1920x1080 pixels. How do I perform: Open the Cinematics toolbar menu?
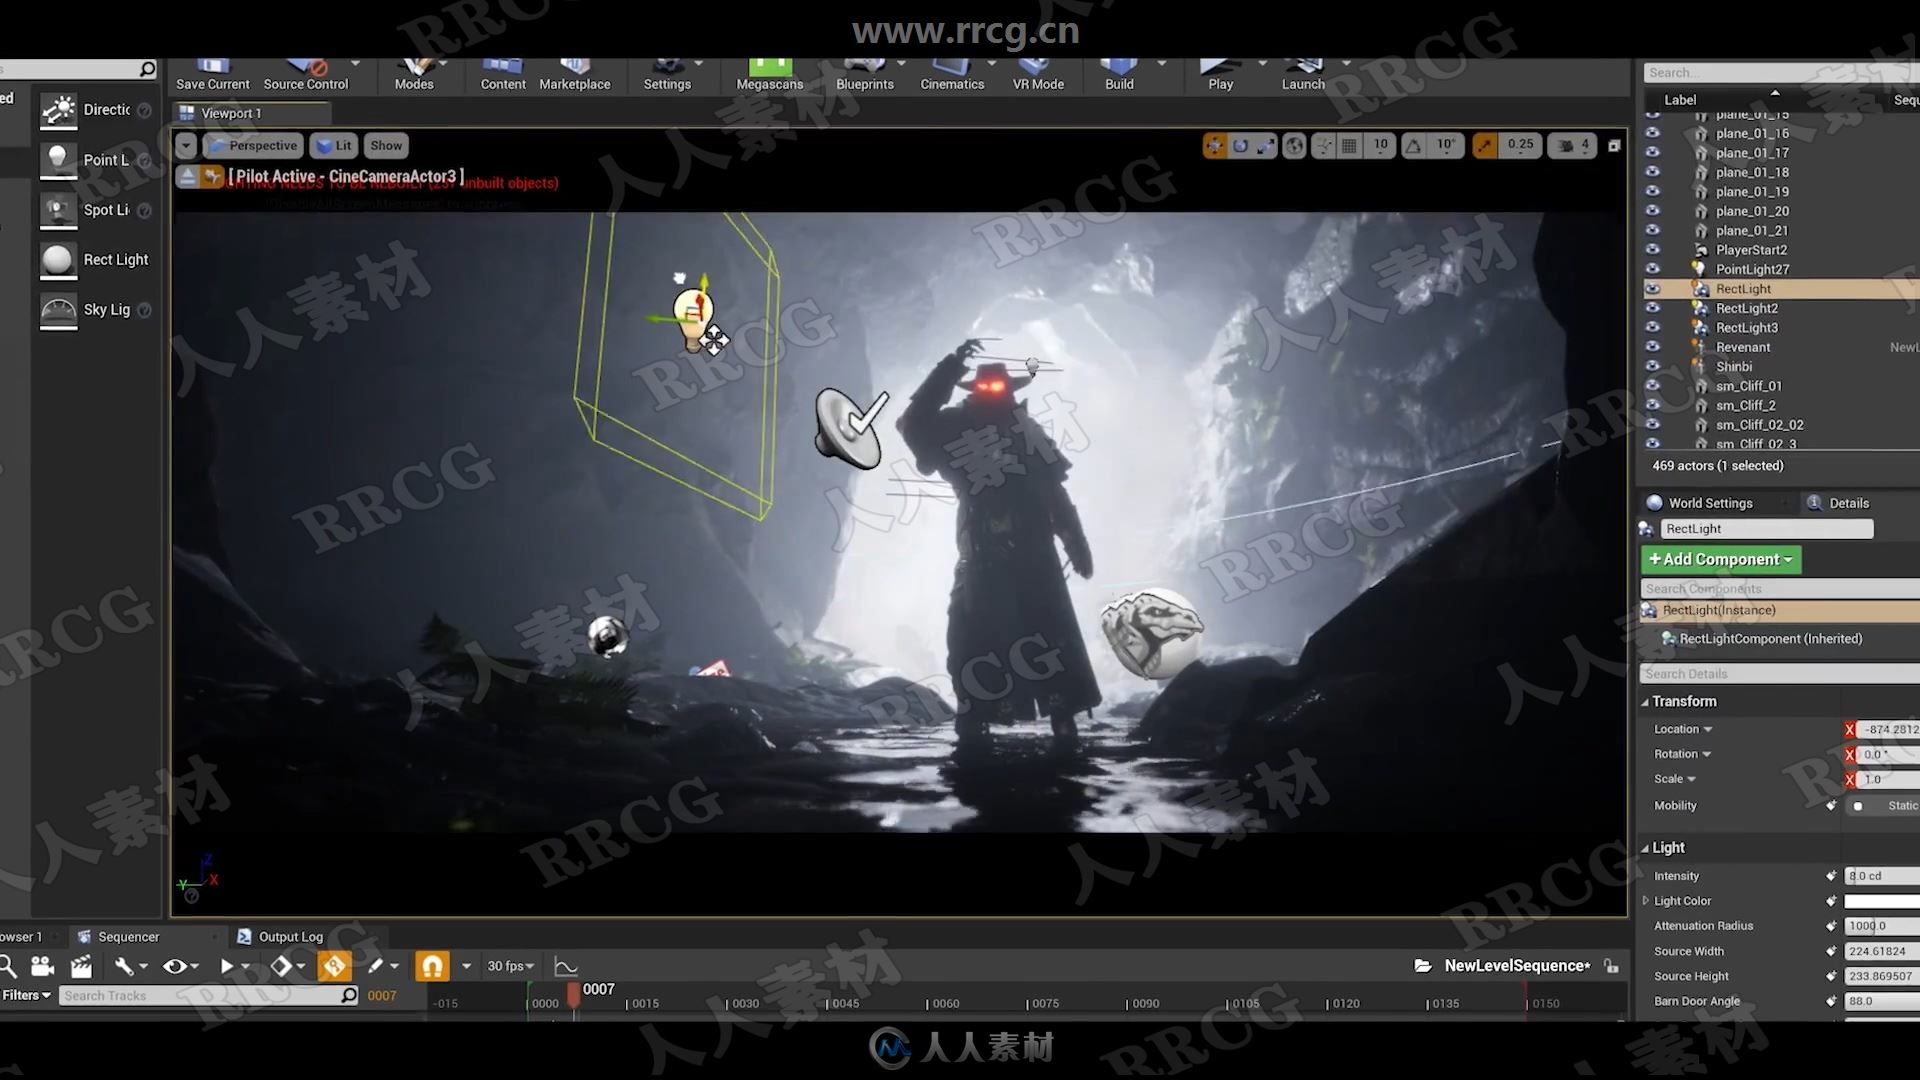pyautogui.click(x=952, y=74)
